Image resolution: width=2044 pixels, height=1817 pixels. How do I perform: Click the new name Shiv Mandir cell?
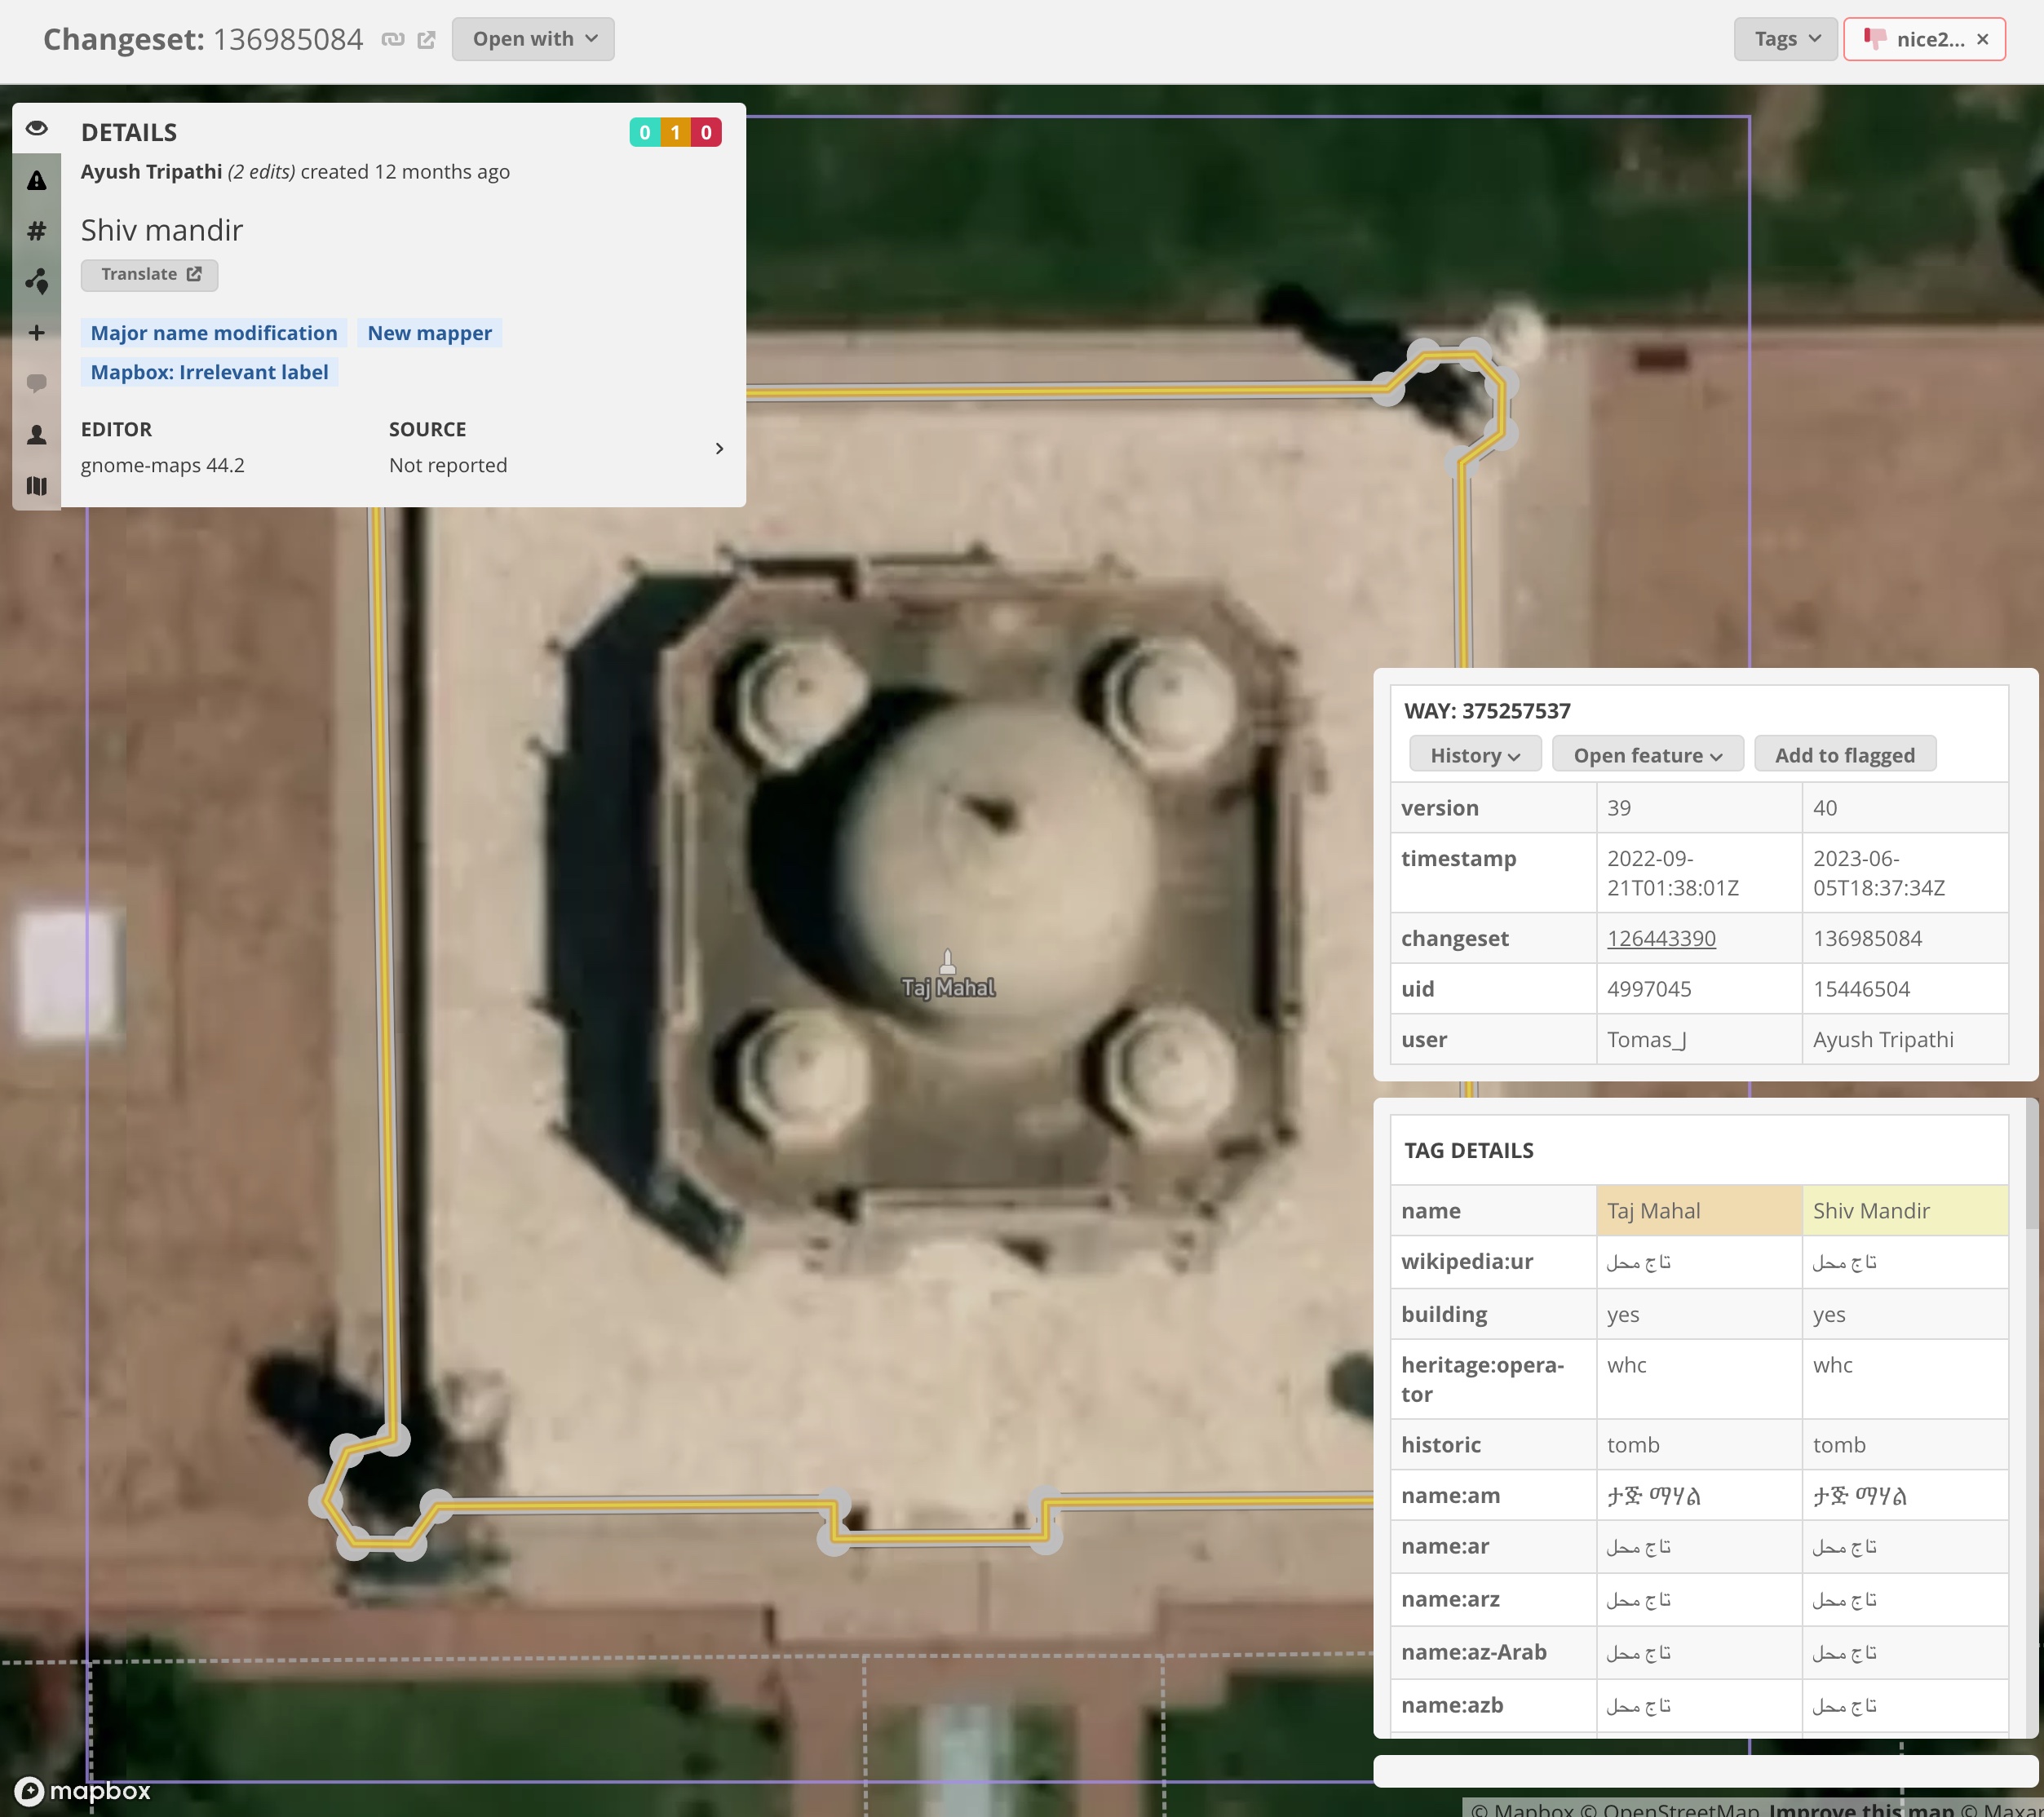coord(1905,1211)
